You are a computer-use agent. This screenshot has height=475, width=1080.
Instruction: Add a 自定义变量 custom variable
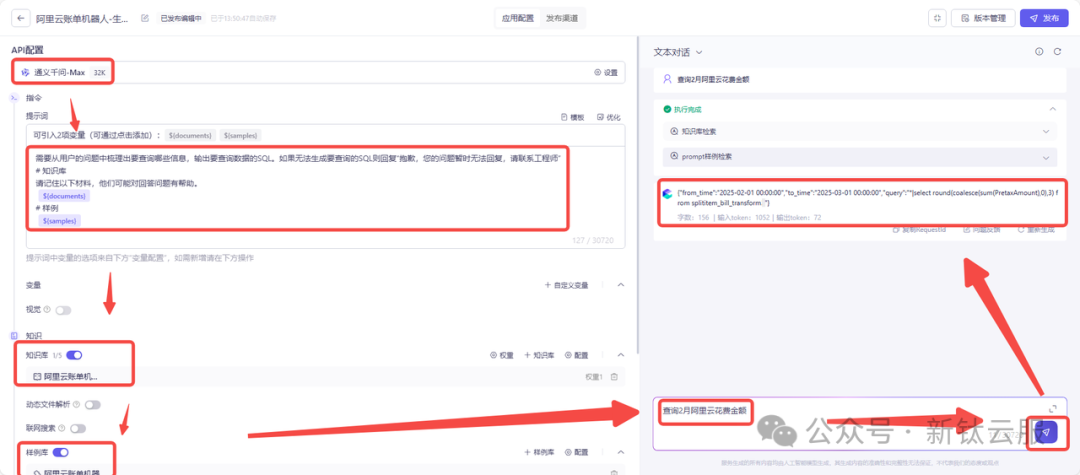click(566, 285)
